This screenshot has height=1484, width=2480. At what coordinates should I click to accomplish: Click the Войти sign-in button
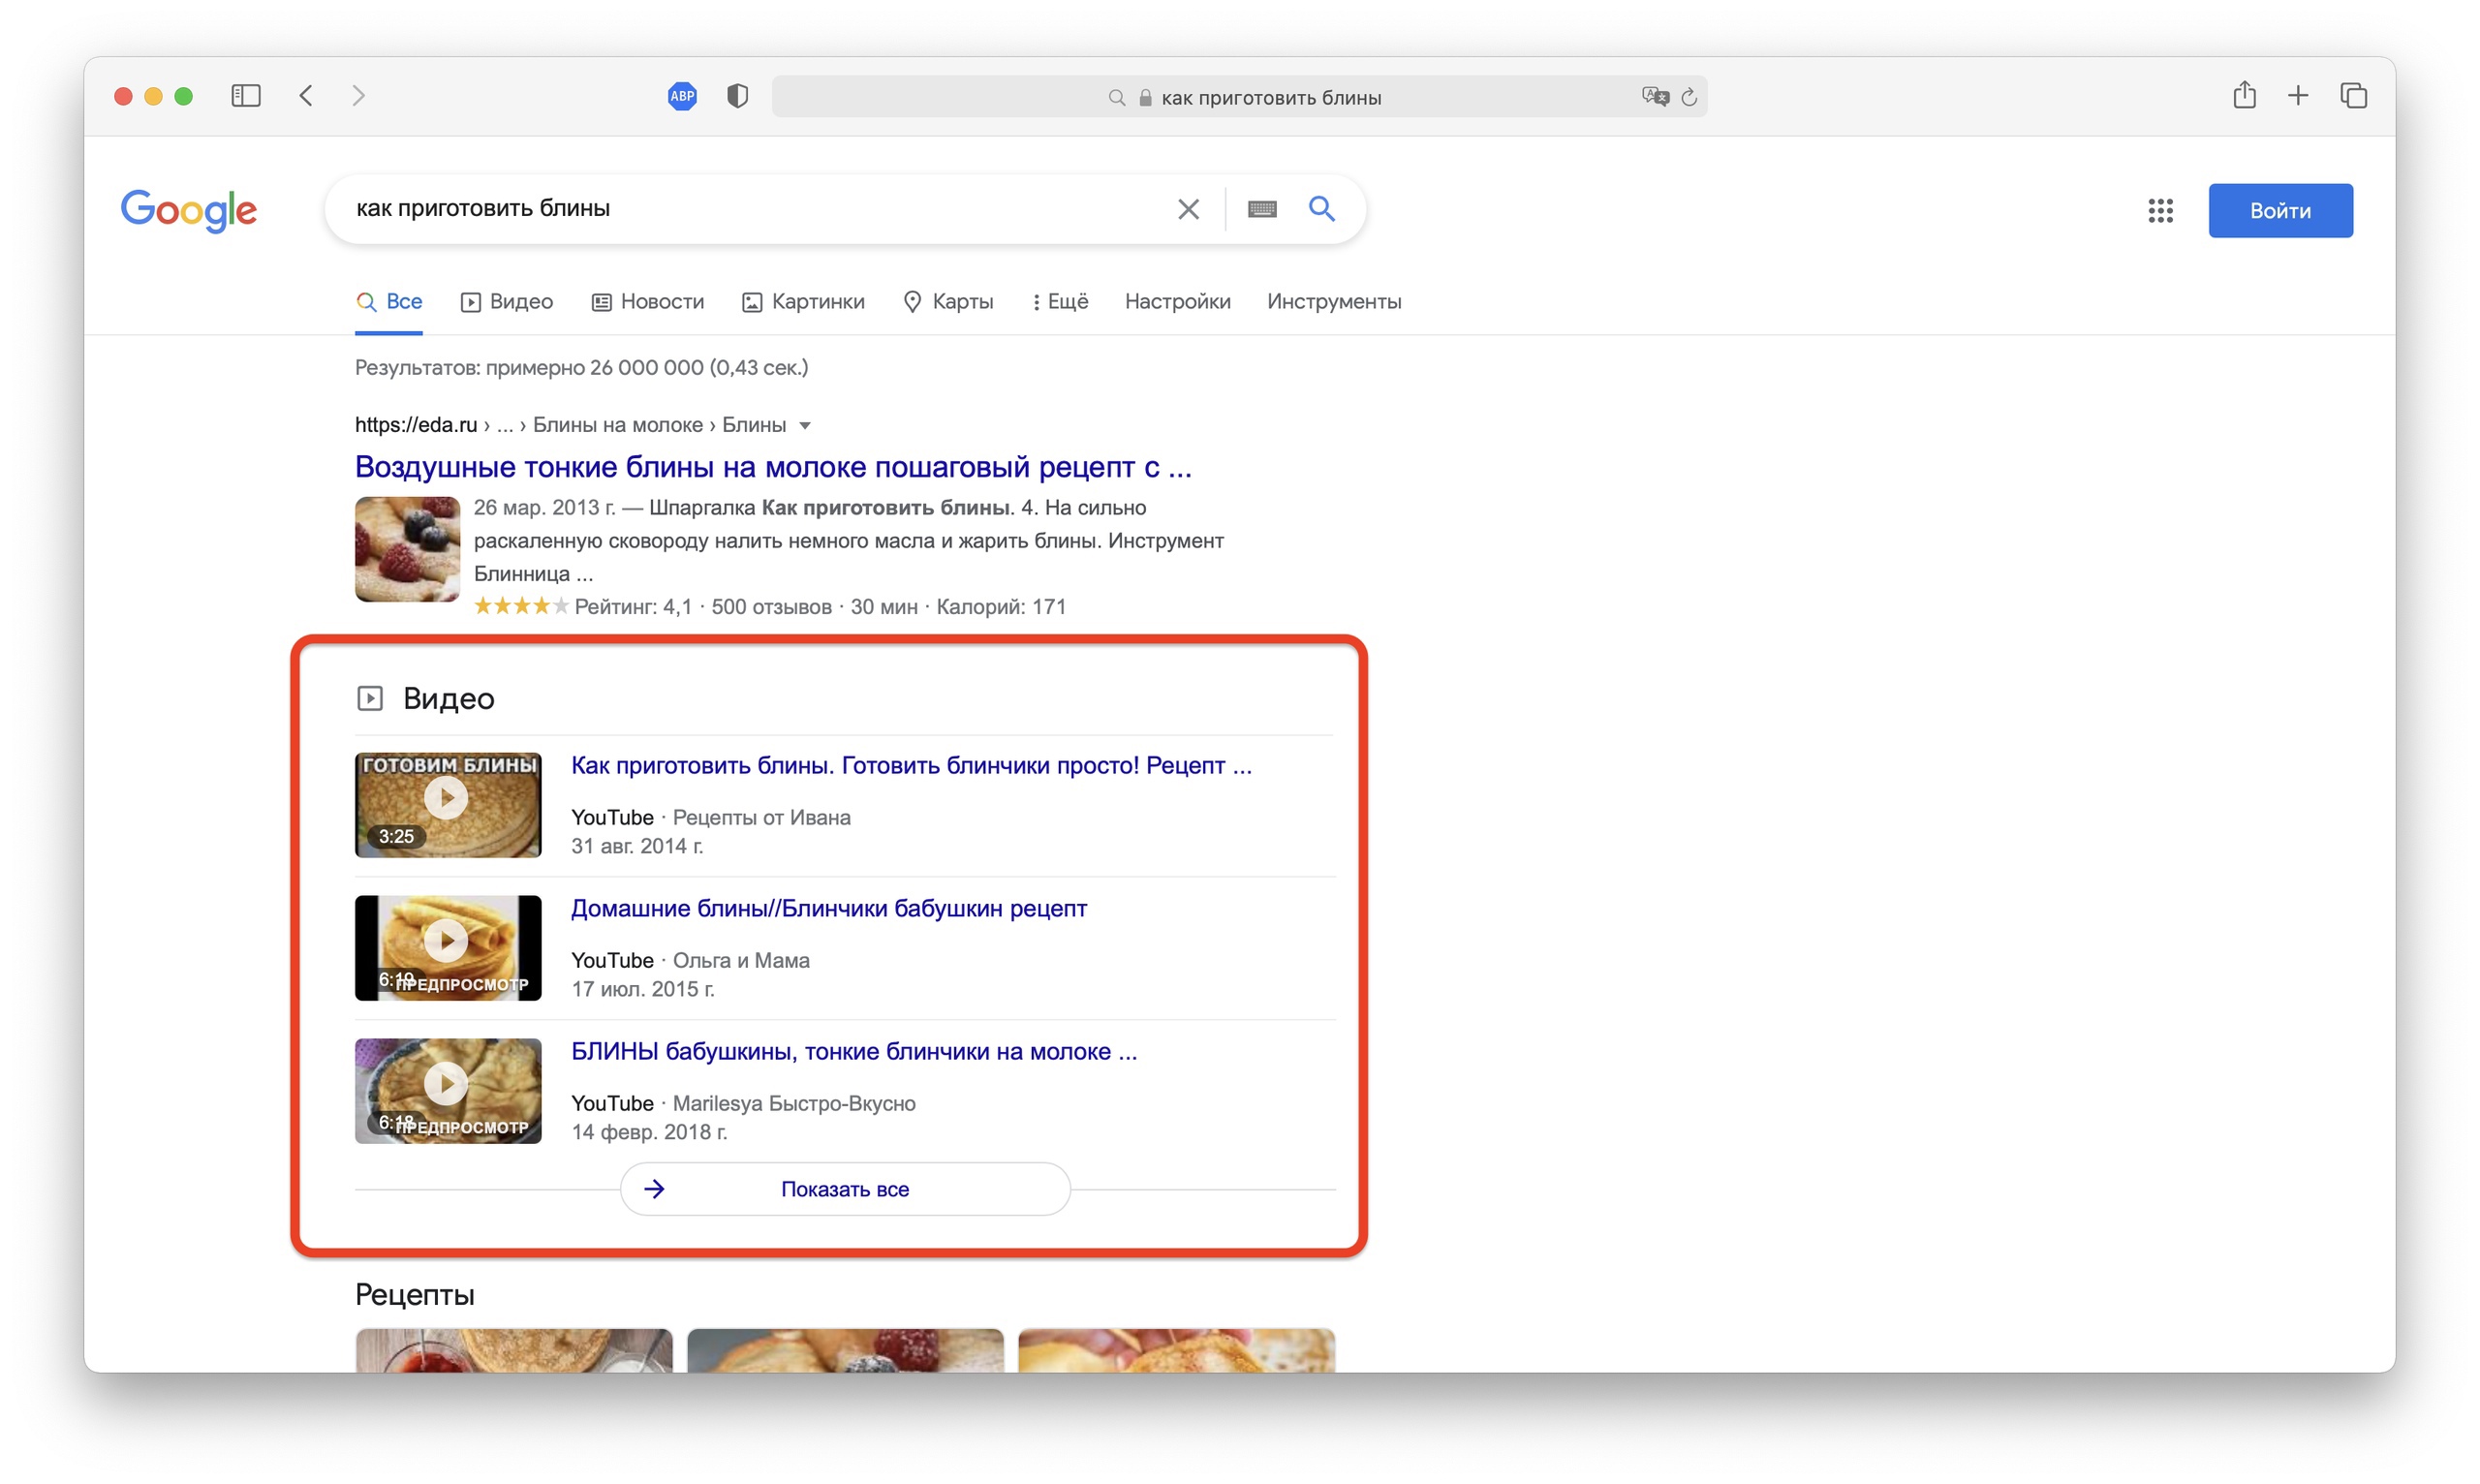[2279, 210]
